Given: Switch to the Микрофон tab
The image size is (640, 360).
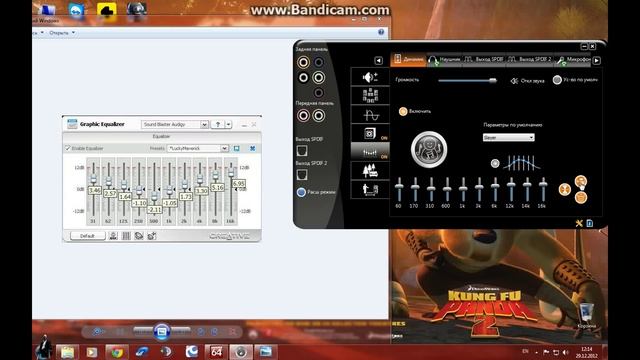Looking at the screenshot, I should click(x=573, y=60).
